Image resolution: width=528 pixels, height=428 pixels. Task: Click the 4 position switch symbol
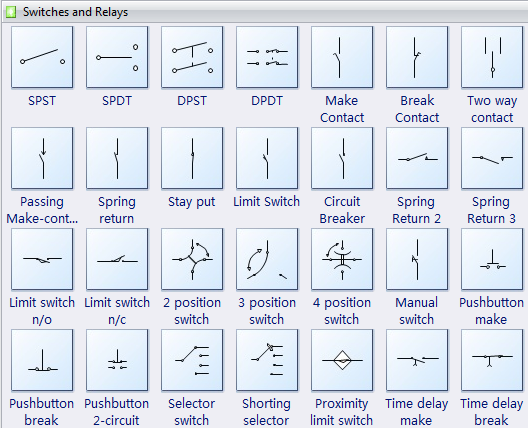tap(342, 259)
